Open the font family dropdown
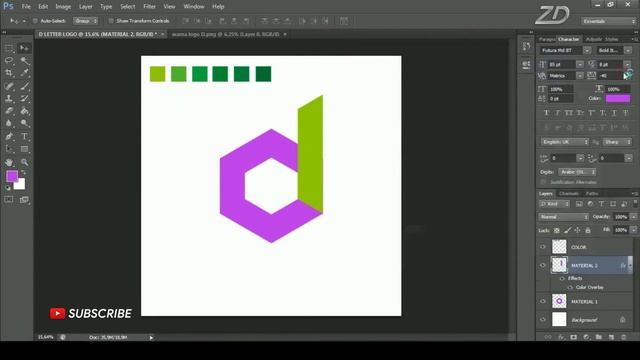Viewport: 640px width, 360px height. click(587, 51)
